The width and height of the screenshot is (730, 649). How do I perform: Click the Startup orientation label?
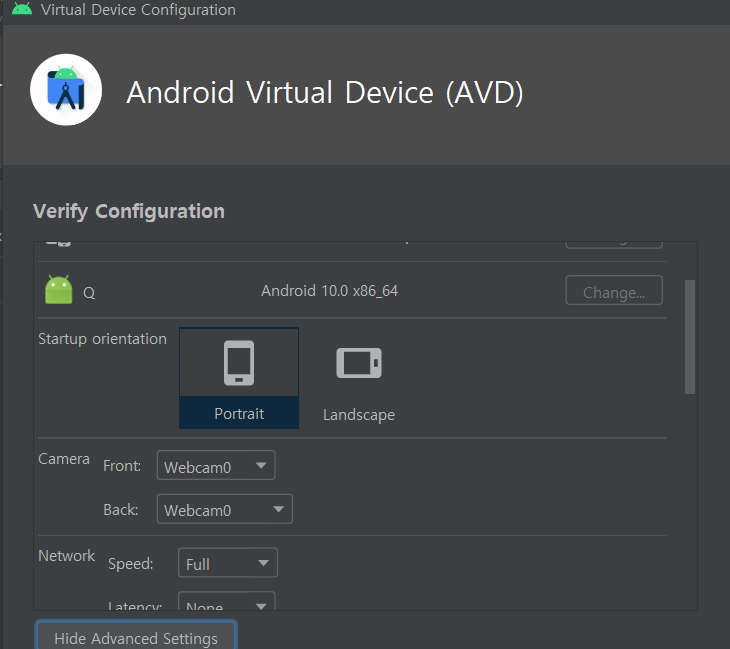coord(102,339)
